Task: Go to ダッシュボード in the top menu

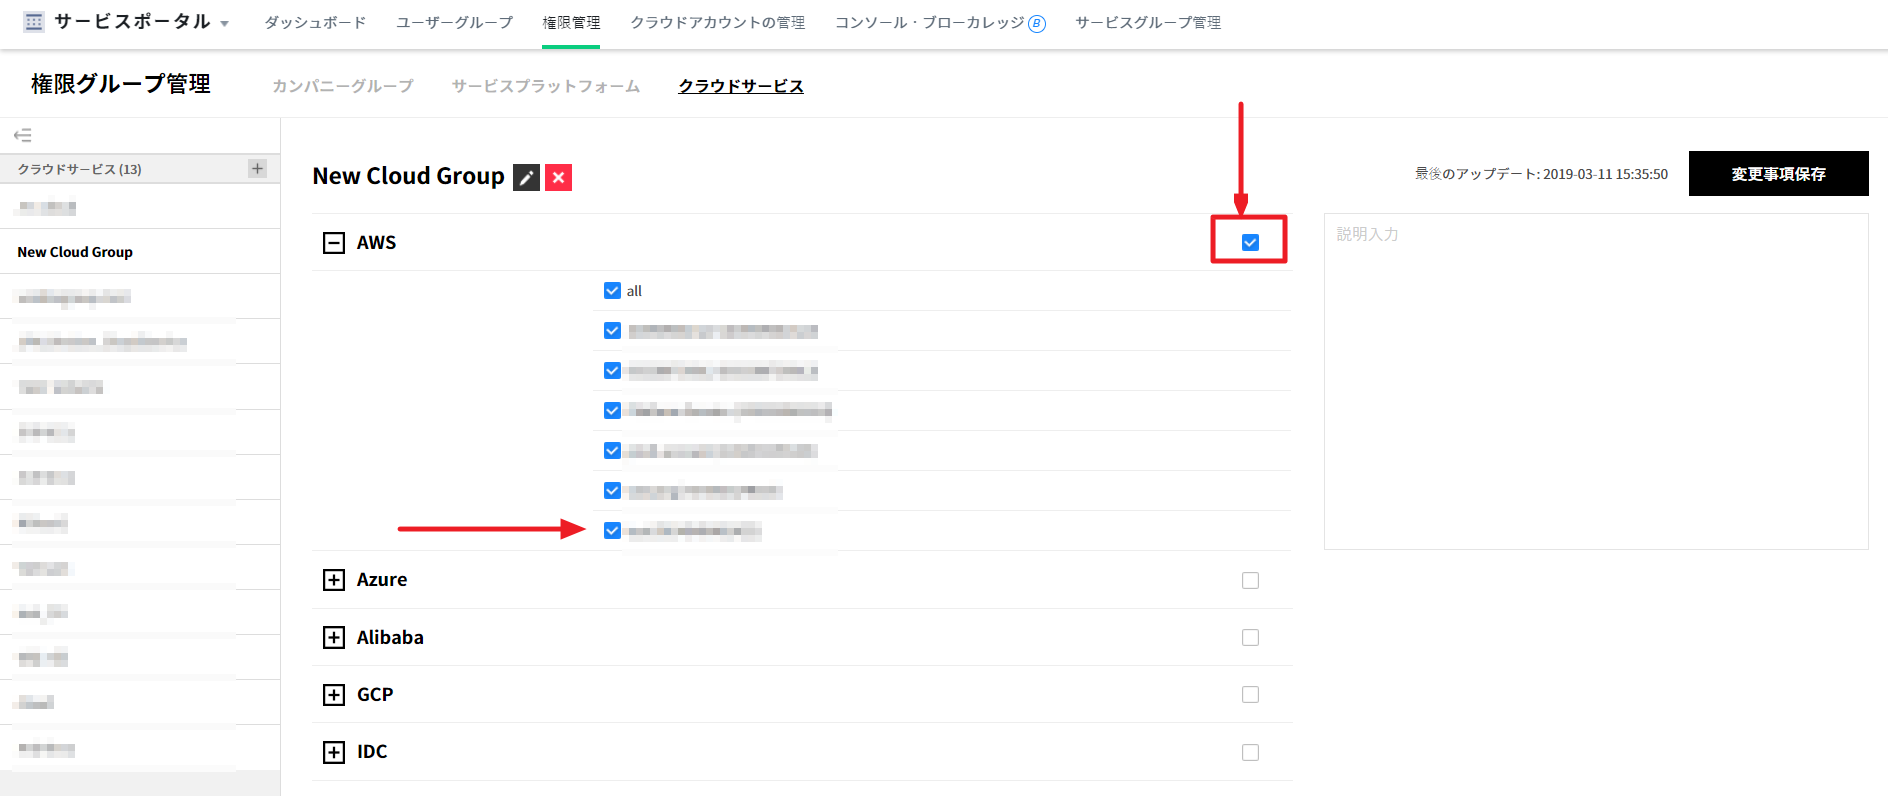Action: click(315, 23)
